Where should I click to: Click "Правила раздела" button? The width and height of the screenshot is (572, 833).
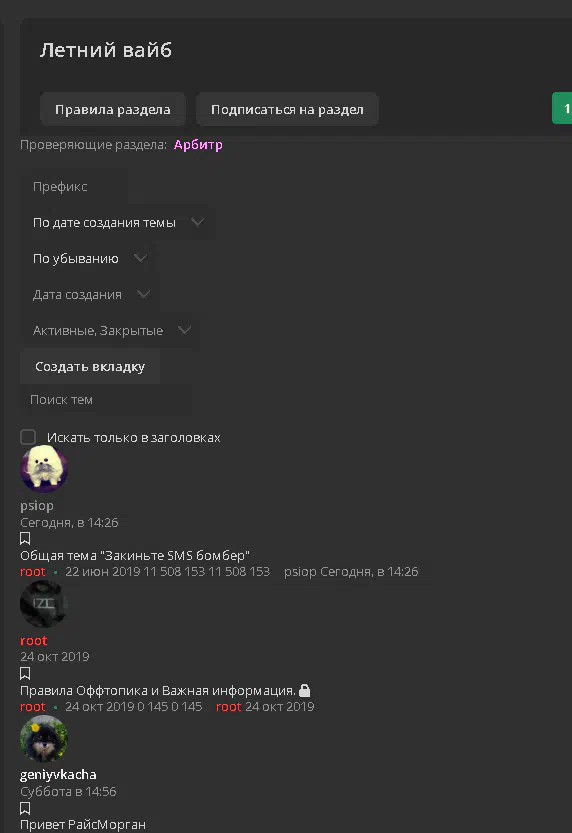pos(113,109)
